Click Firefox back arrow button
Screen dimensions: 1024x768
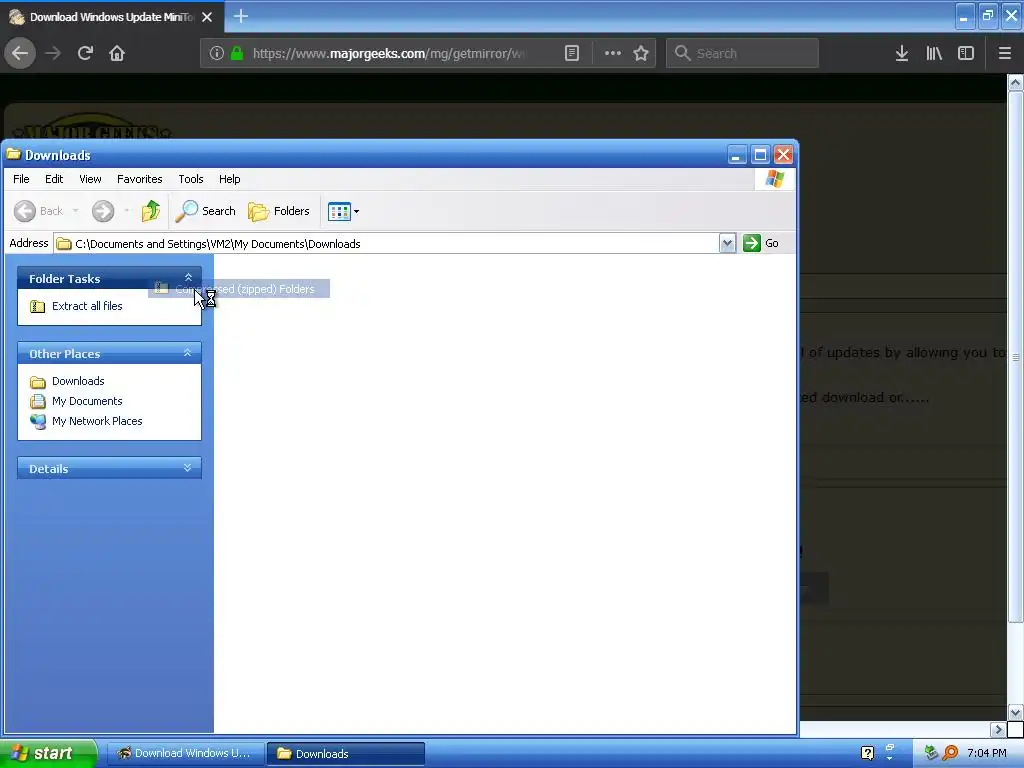tap(20, 53)
